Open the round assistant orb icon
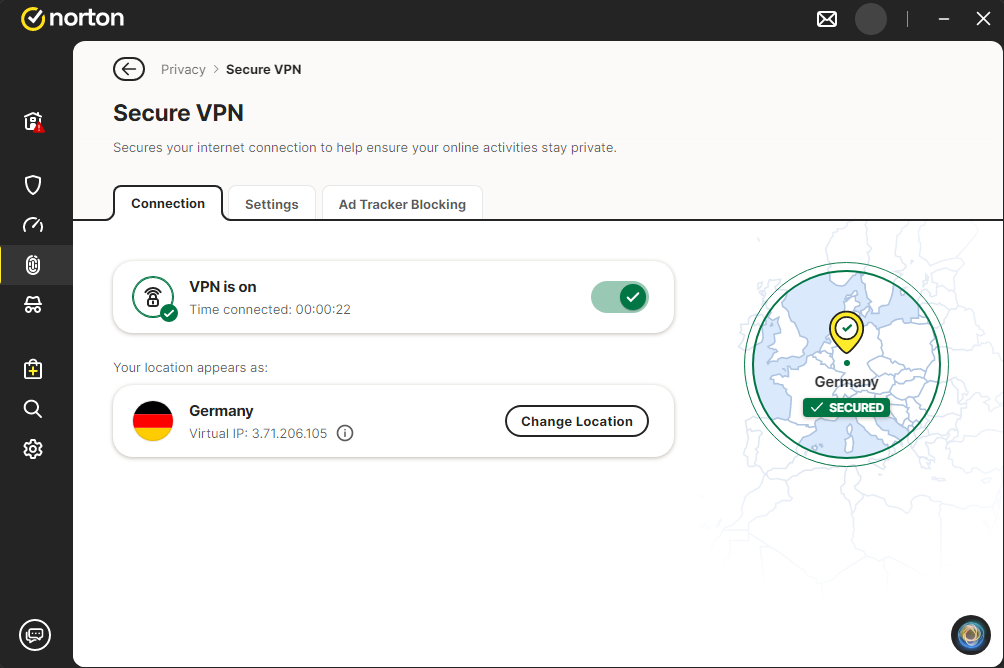The height and width of the screenshot is (668, 1004). click(x=971, y=635)
